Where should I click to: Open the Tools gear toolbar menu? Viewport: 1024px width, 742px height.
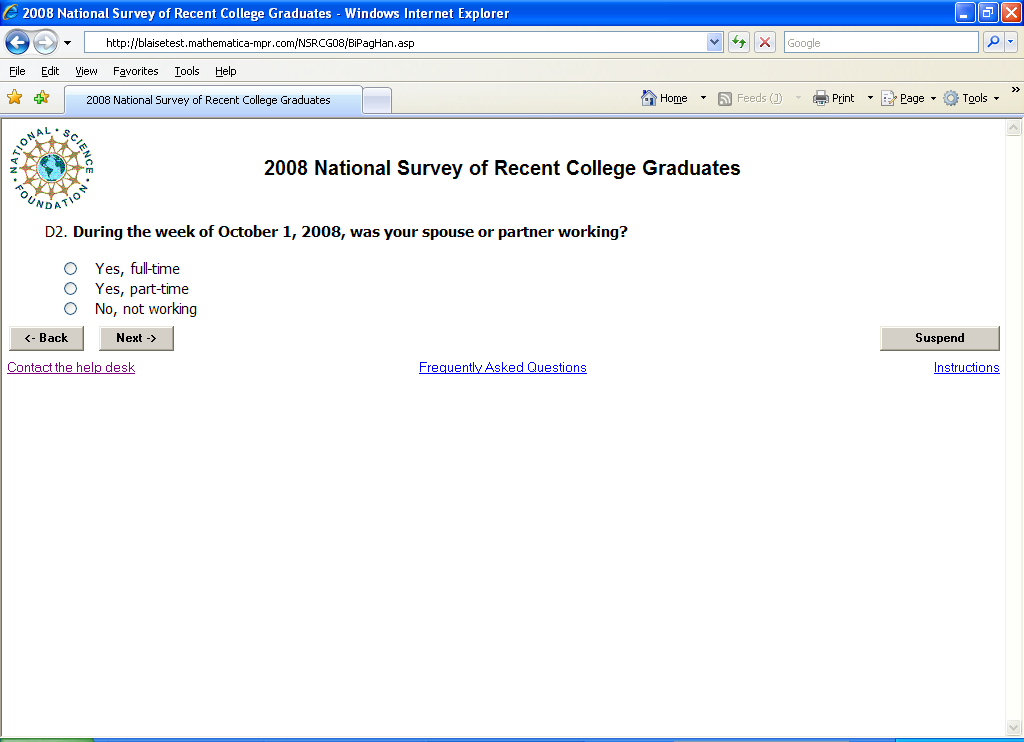[971, 98]
